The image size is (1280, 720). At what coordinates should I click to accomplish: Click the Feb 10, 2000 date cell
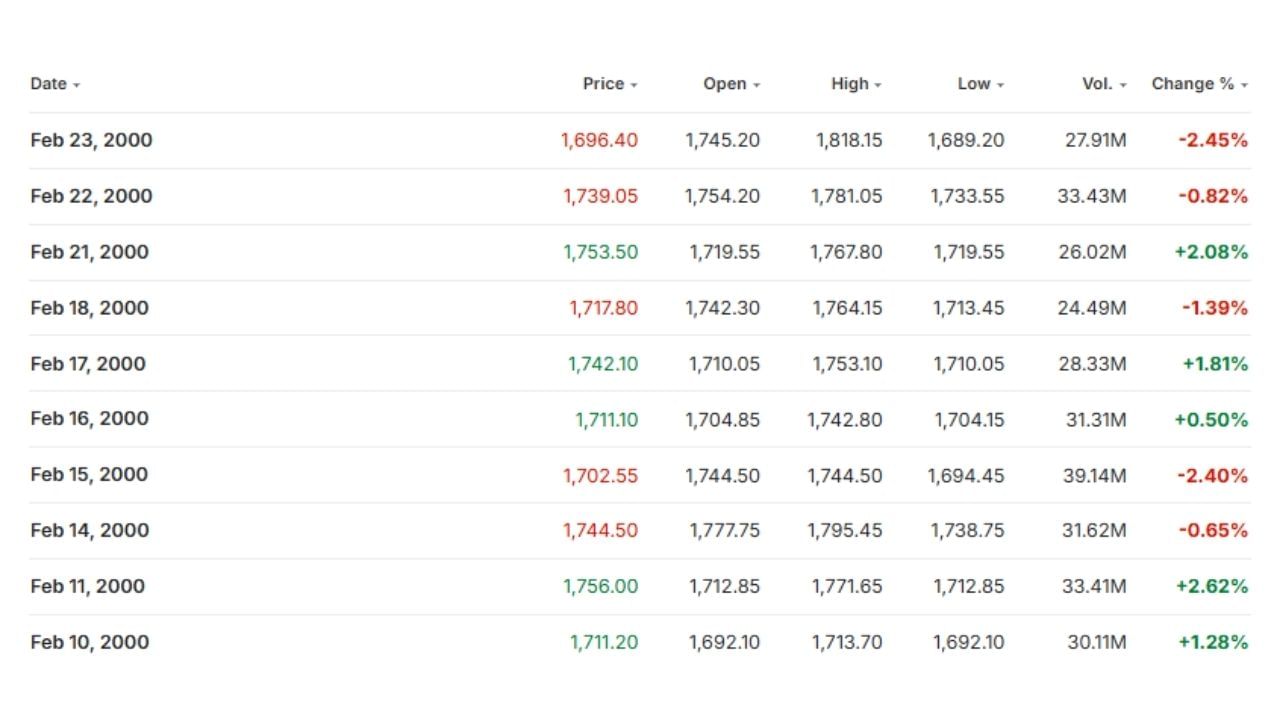click(x=90, y=642)
